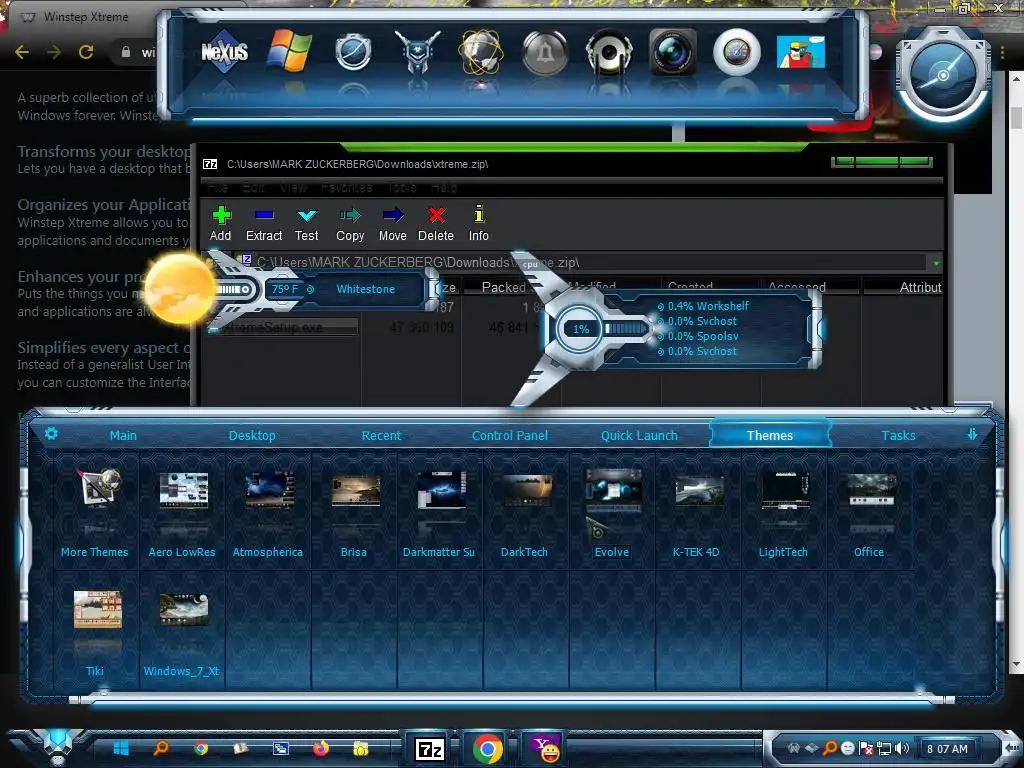
Task: Click Test in the 7-Zip toolbar
Action: [x=306, y=224]
